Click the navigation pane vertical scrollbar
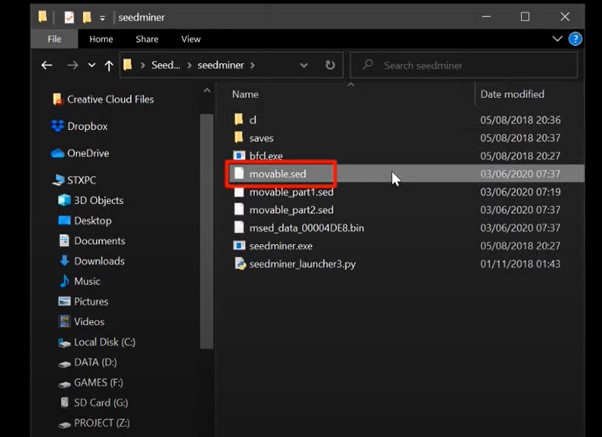This screenshot has width=602, height=437. pyautogui.click(x=207, y=231)
